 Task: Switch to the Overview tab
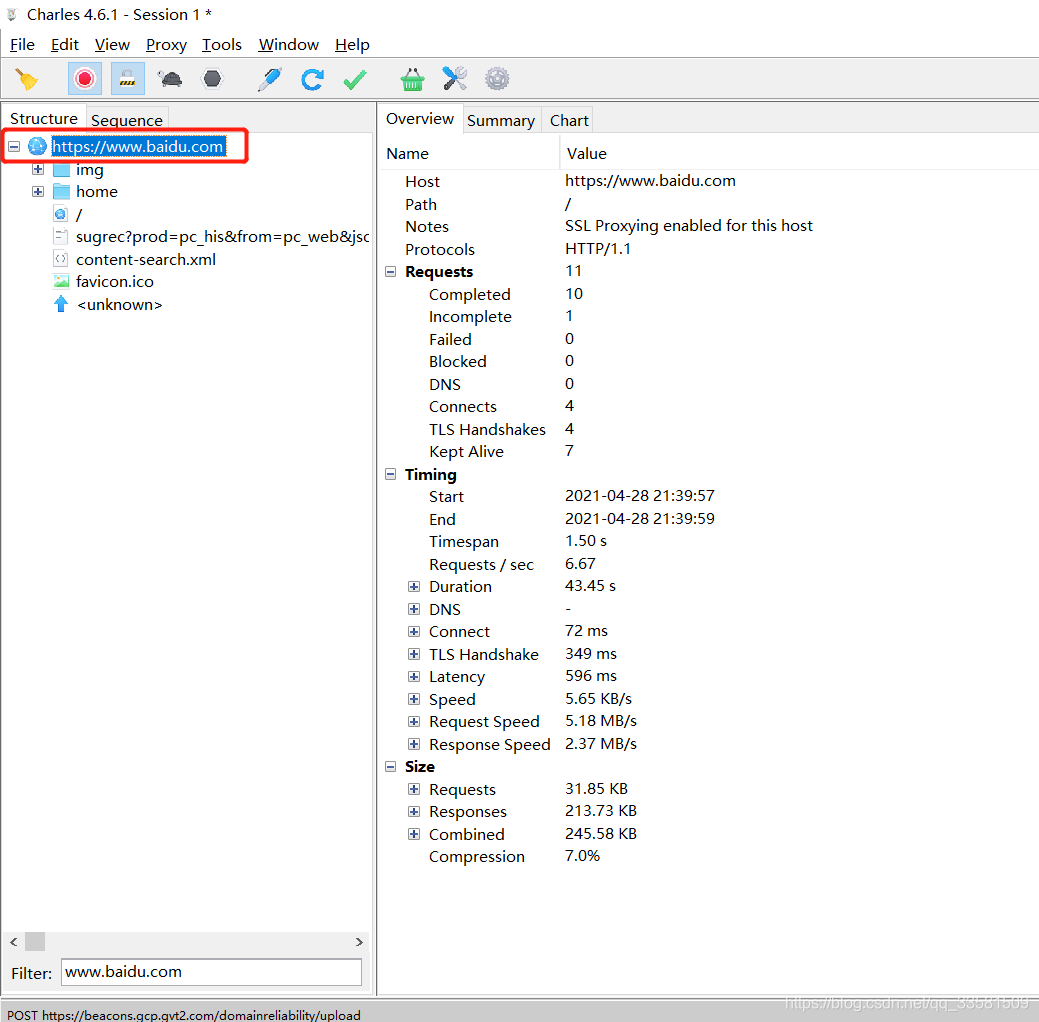(x=420, y=119)
